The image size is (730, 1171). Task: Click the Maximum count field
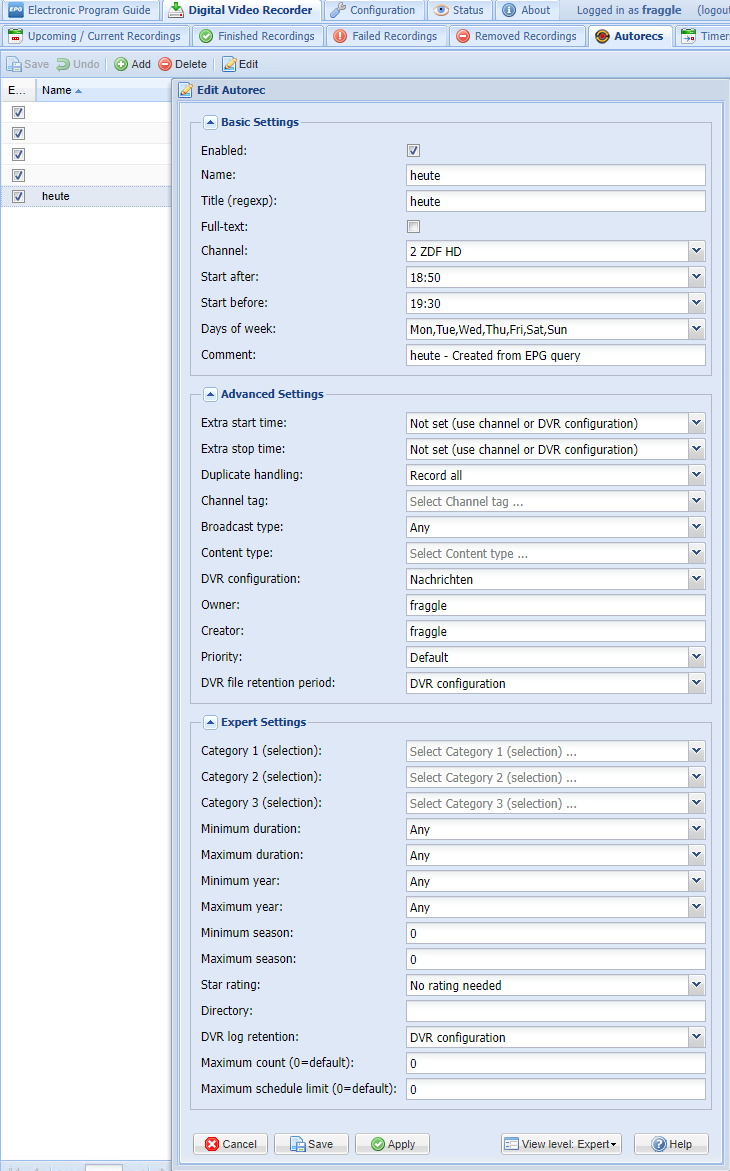pyautogui.click(x=555, y=1063)
